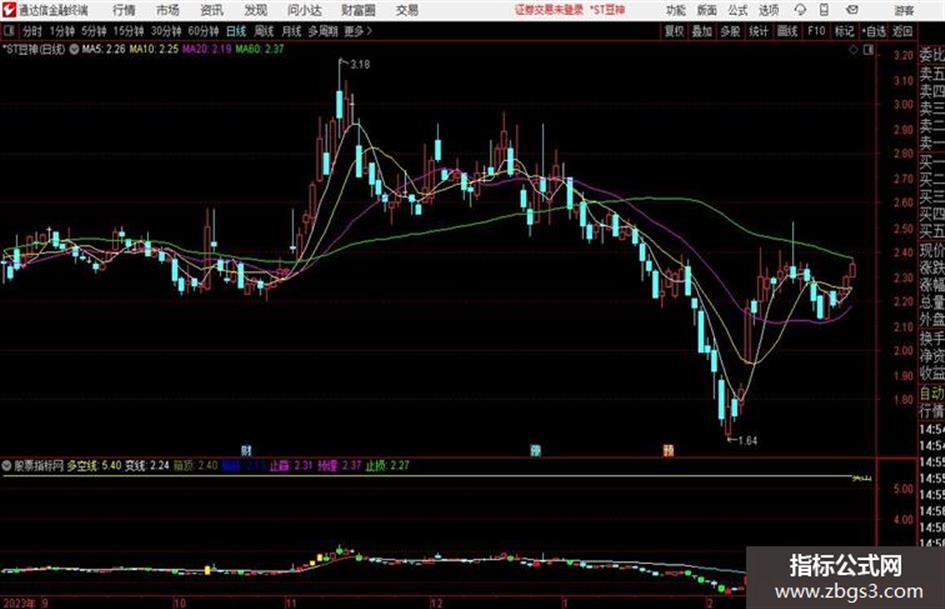Click the 财 event marker on chart
945x609 pixels.
246,450
